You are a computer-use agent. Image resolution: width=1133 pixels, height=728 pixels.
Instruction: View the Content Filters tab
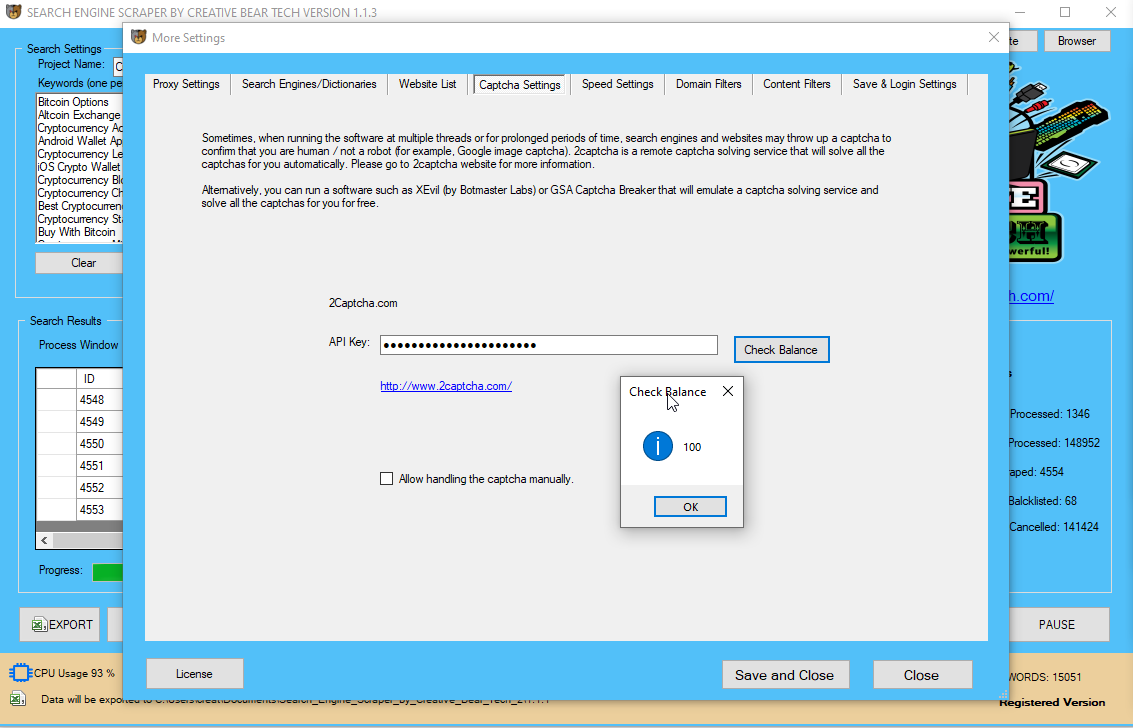[x=796, y=84]
